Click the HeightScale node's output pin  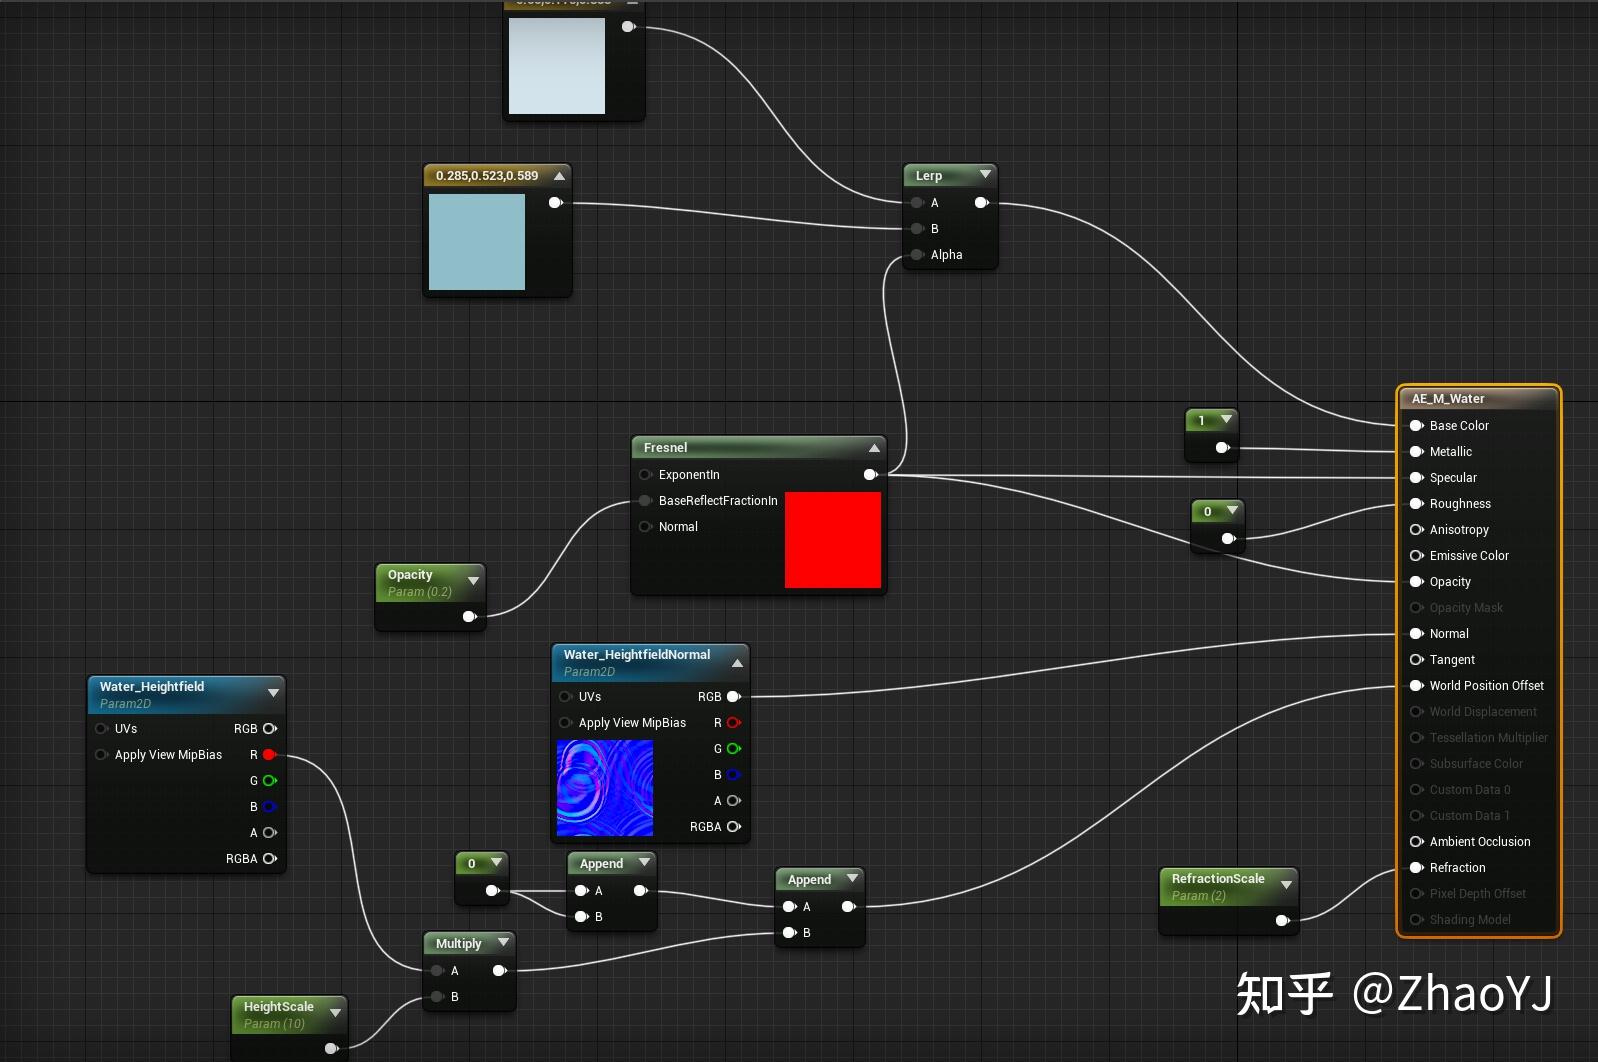pos(331,1048)
